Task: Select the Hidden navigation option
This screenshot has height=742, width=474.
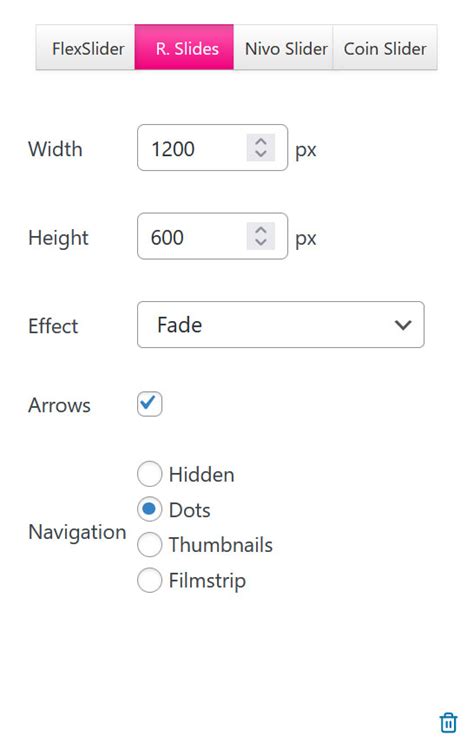Action: point(149,474)
